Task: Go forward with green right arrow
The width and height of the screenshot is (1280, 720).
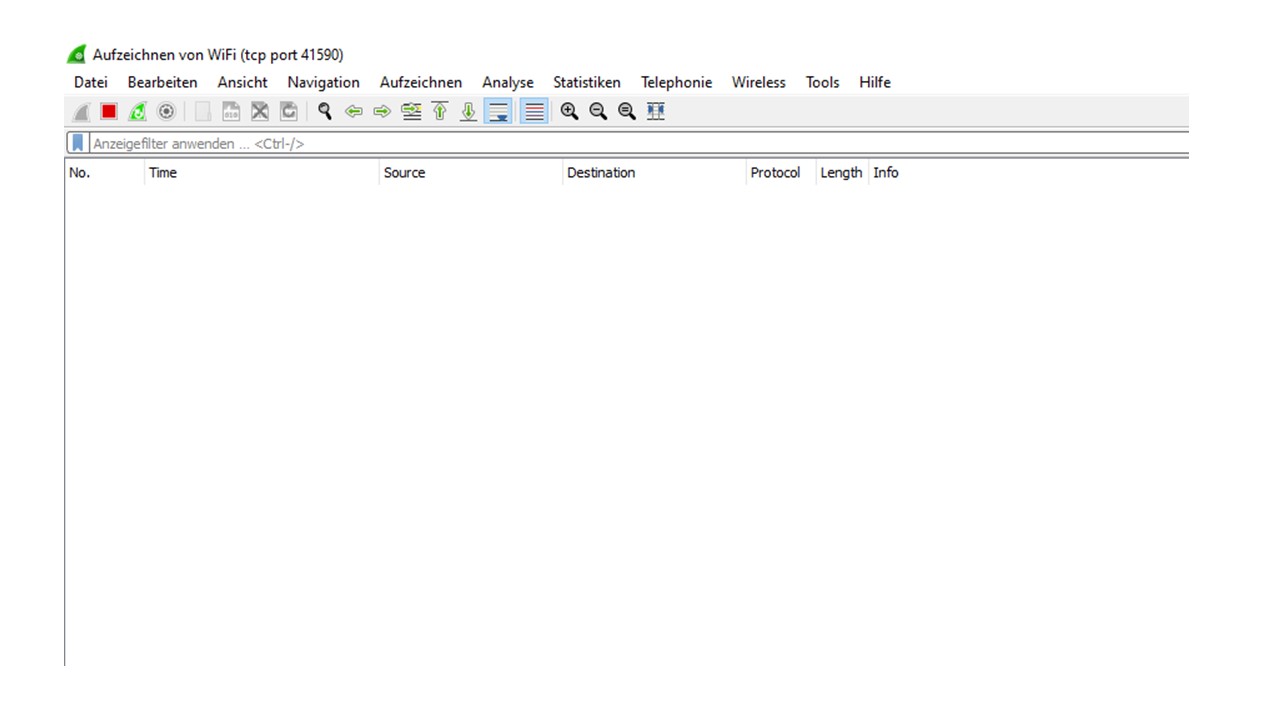Action: click(x=382, y=112)
